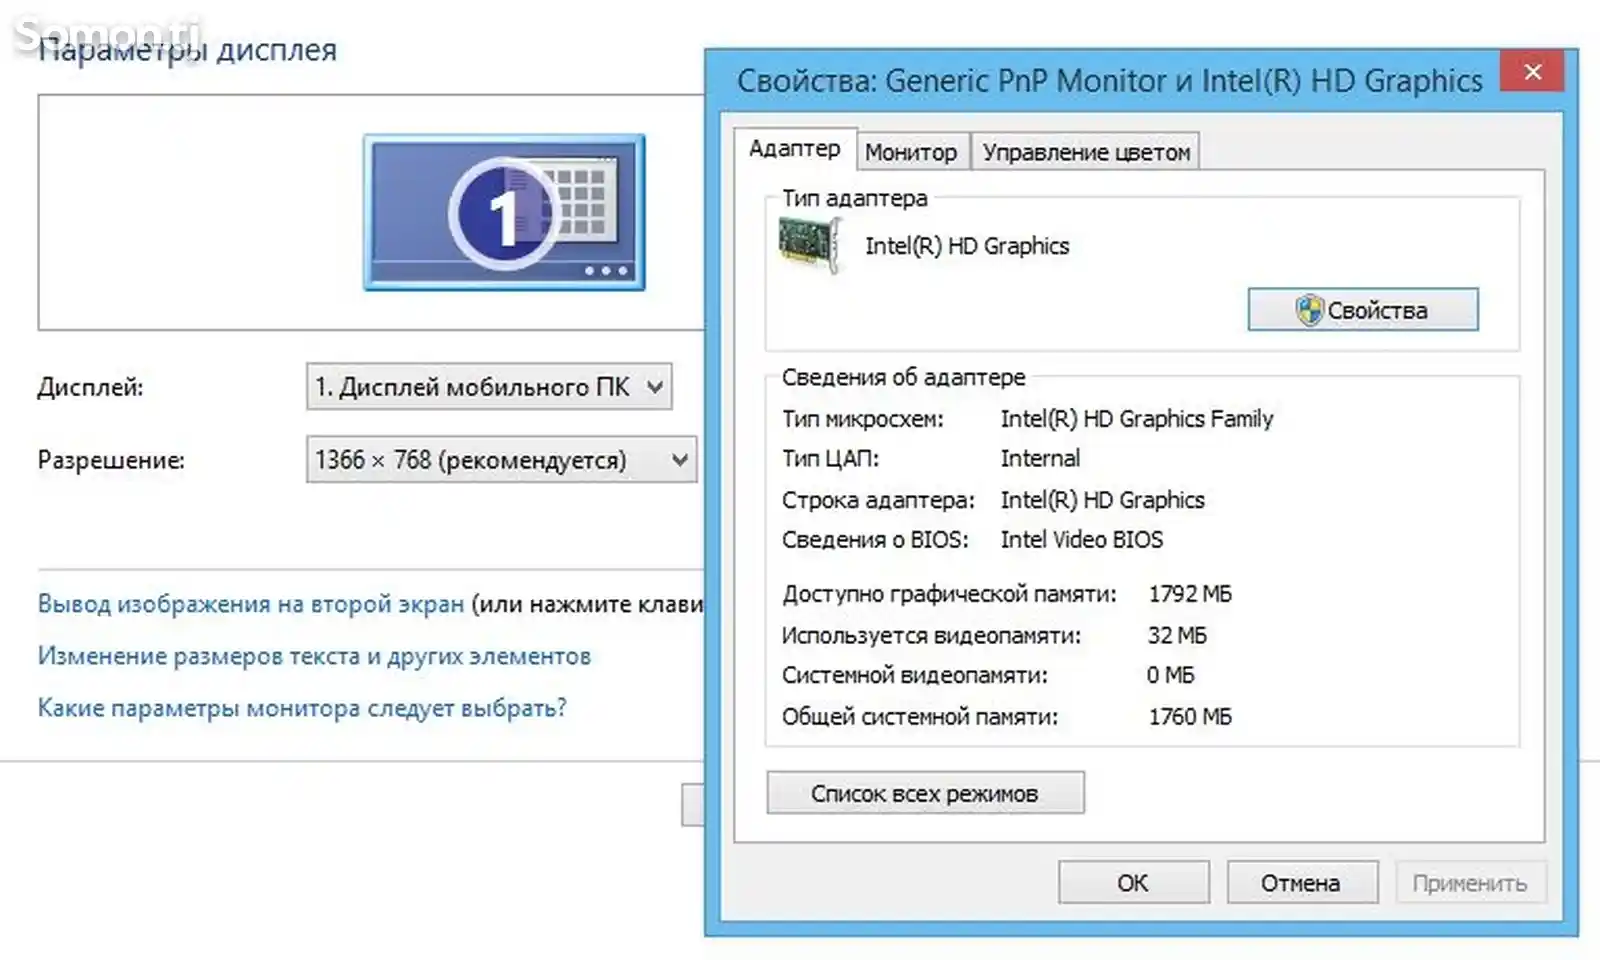Select the monitor 1 thumbnail

[504, 213]
